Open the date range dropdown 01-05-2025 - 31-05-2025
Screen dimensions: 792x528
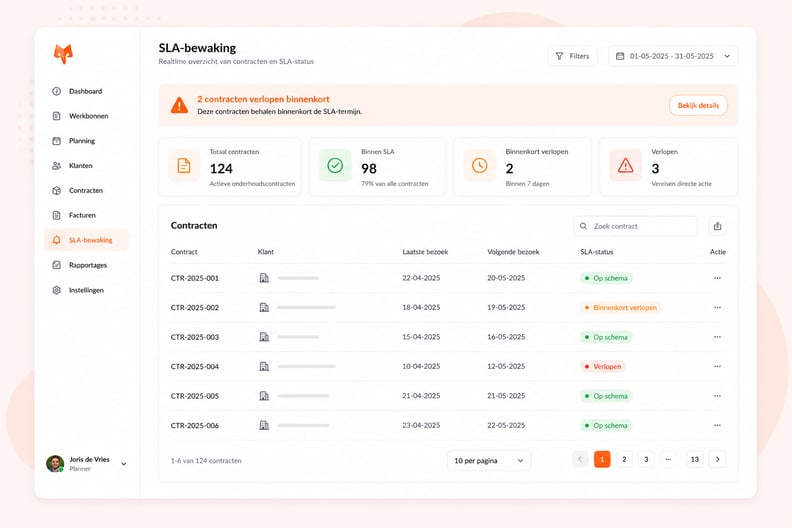click(673, 56)
